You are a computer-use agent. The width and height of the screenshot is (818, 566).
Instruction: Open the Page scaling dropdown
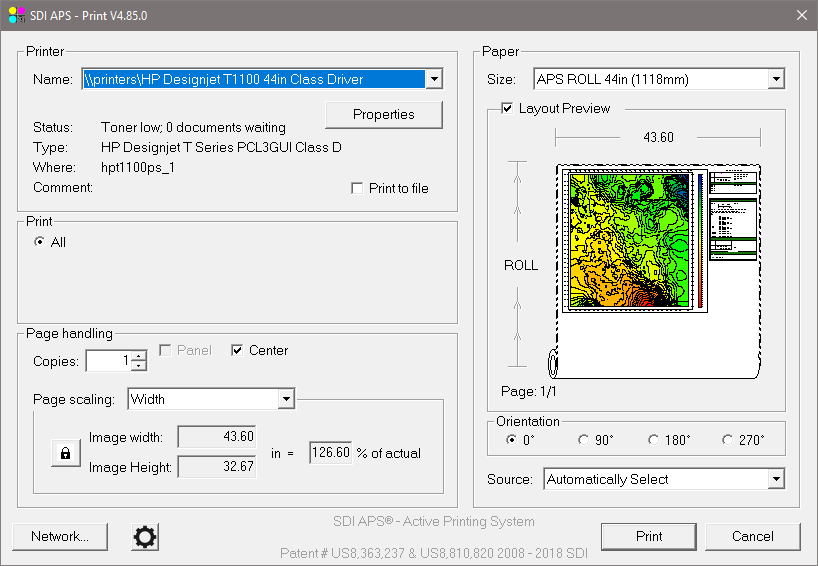(286, 399)
